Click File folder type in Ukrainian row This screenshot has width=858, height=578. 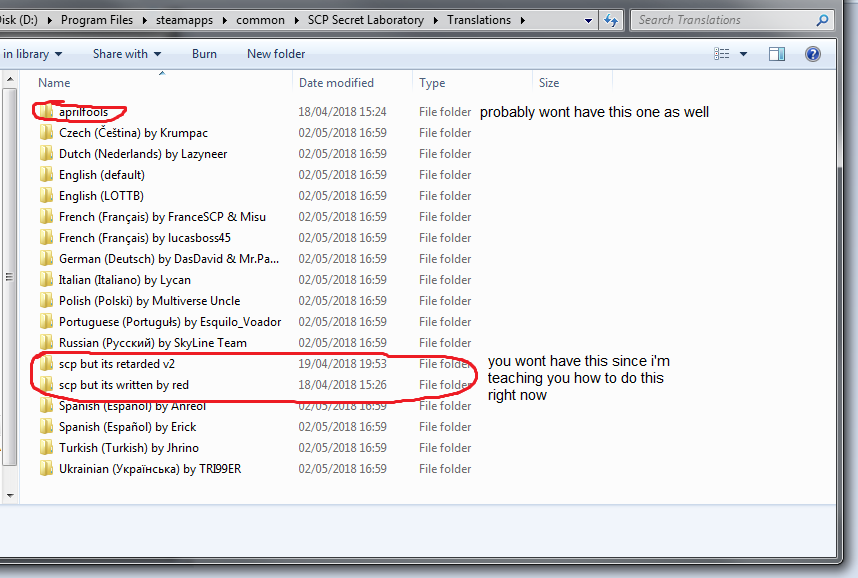point(445,469)
